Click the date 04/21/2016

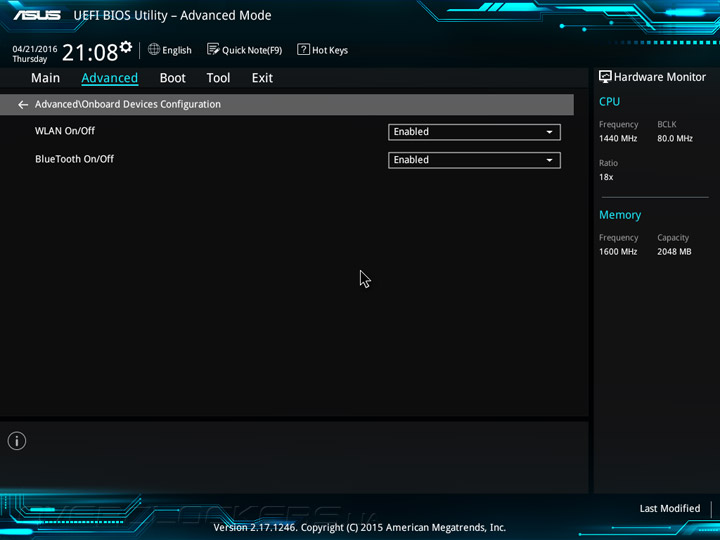[x=34, y=49]
